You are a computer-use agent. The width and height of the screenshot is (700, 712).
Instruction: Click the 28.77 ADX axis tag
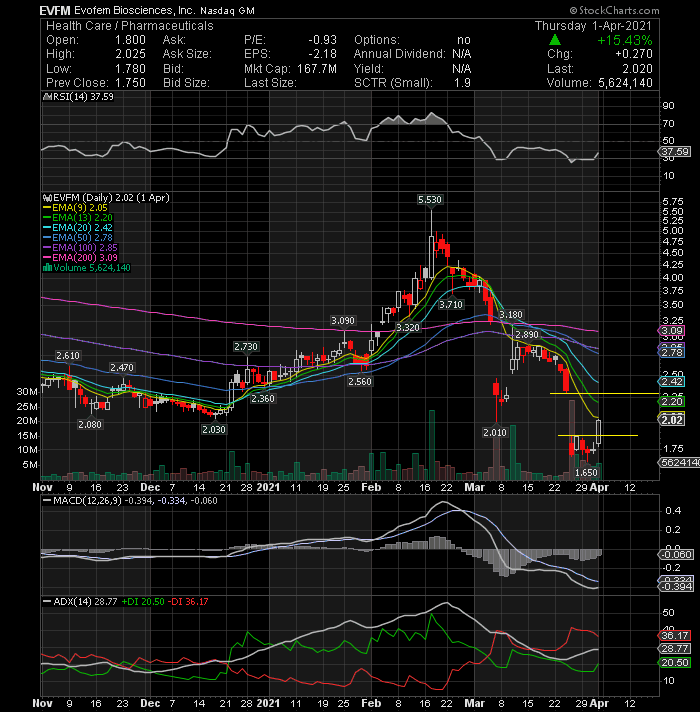click(x=675, y=649)
